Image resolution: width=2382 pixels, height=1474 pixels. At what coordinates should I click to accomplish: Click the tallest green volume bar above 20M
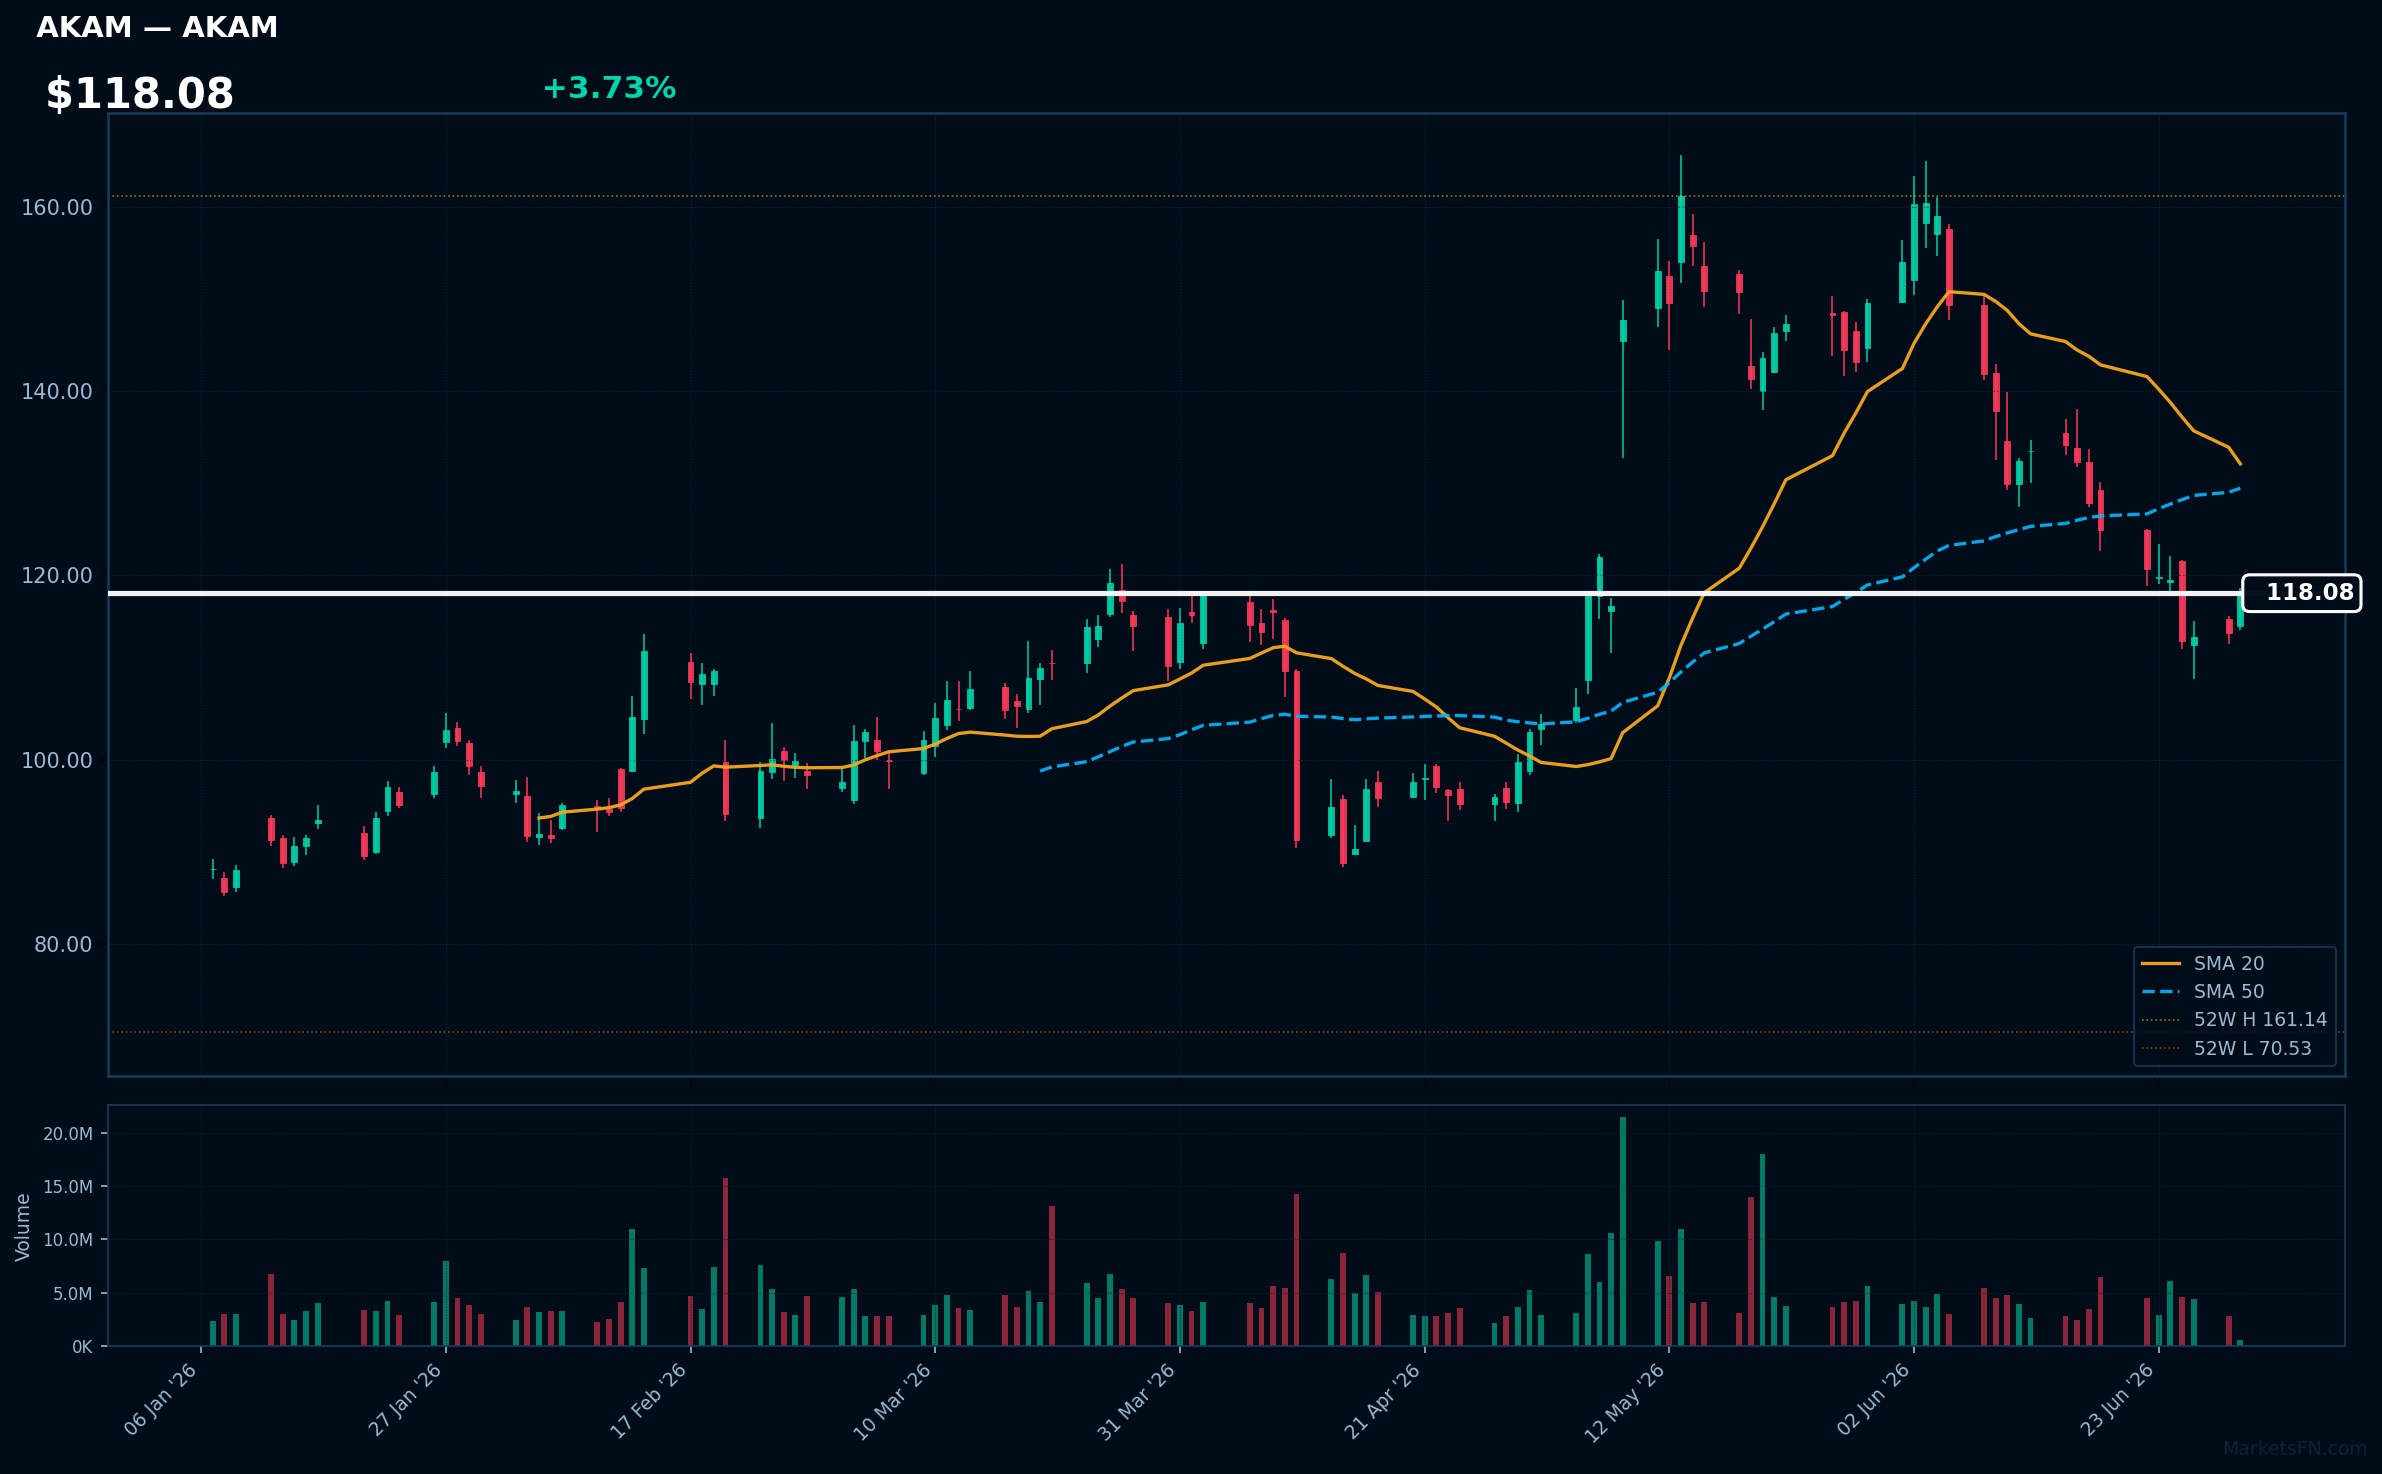click(x=1623, y=1231)
